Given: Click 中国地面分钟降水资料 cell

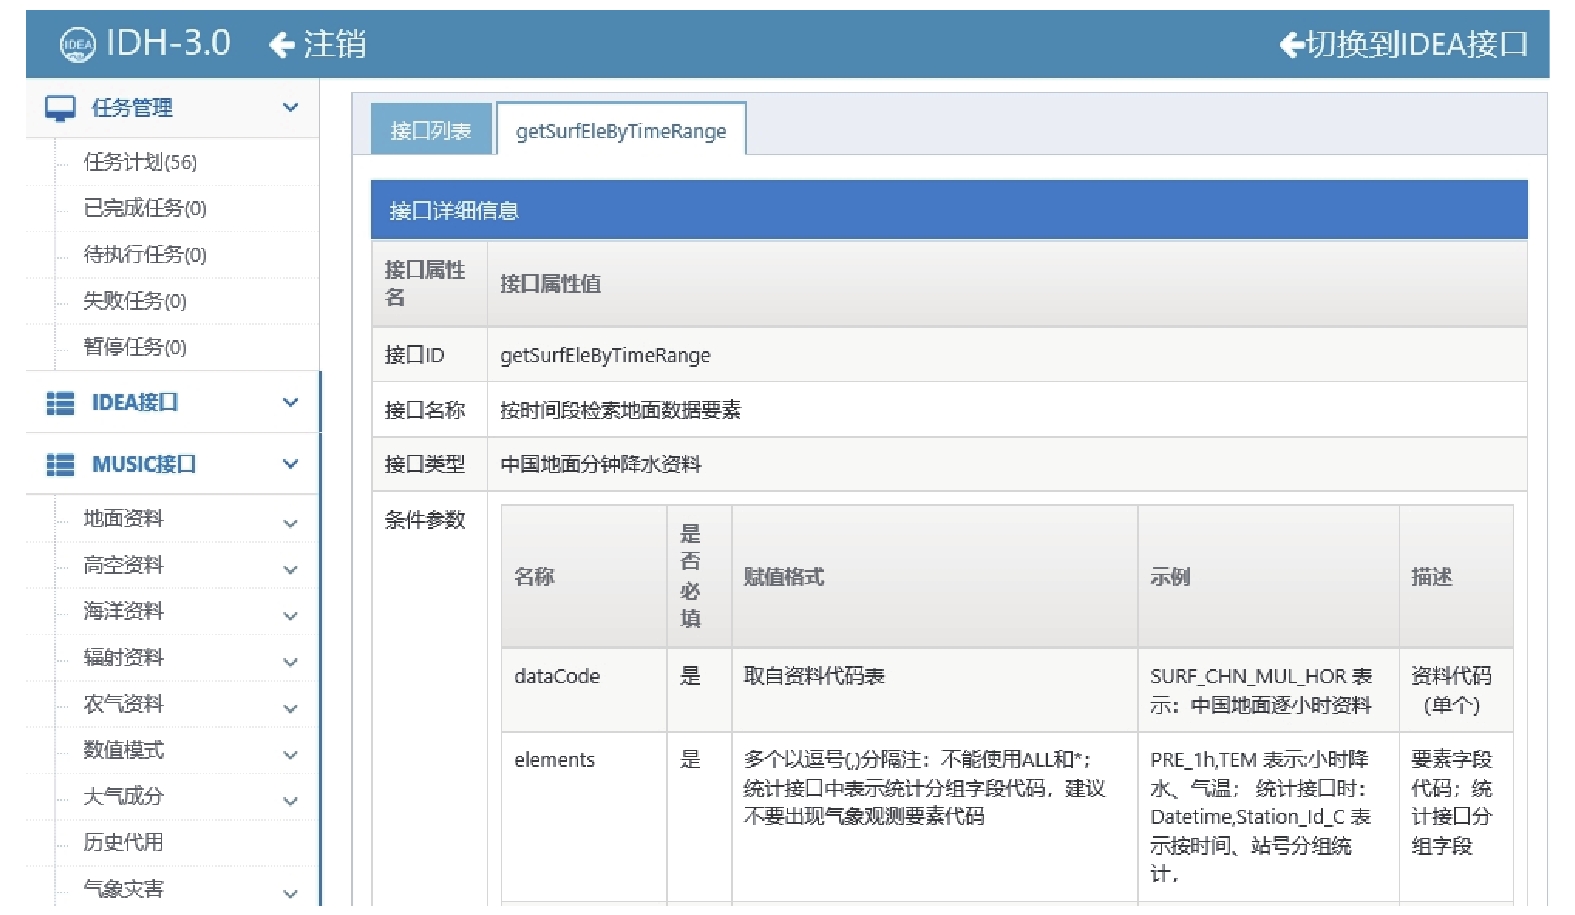Looking at the screenshot, I should pyautogui.click(x=1007, y=464).
